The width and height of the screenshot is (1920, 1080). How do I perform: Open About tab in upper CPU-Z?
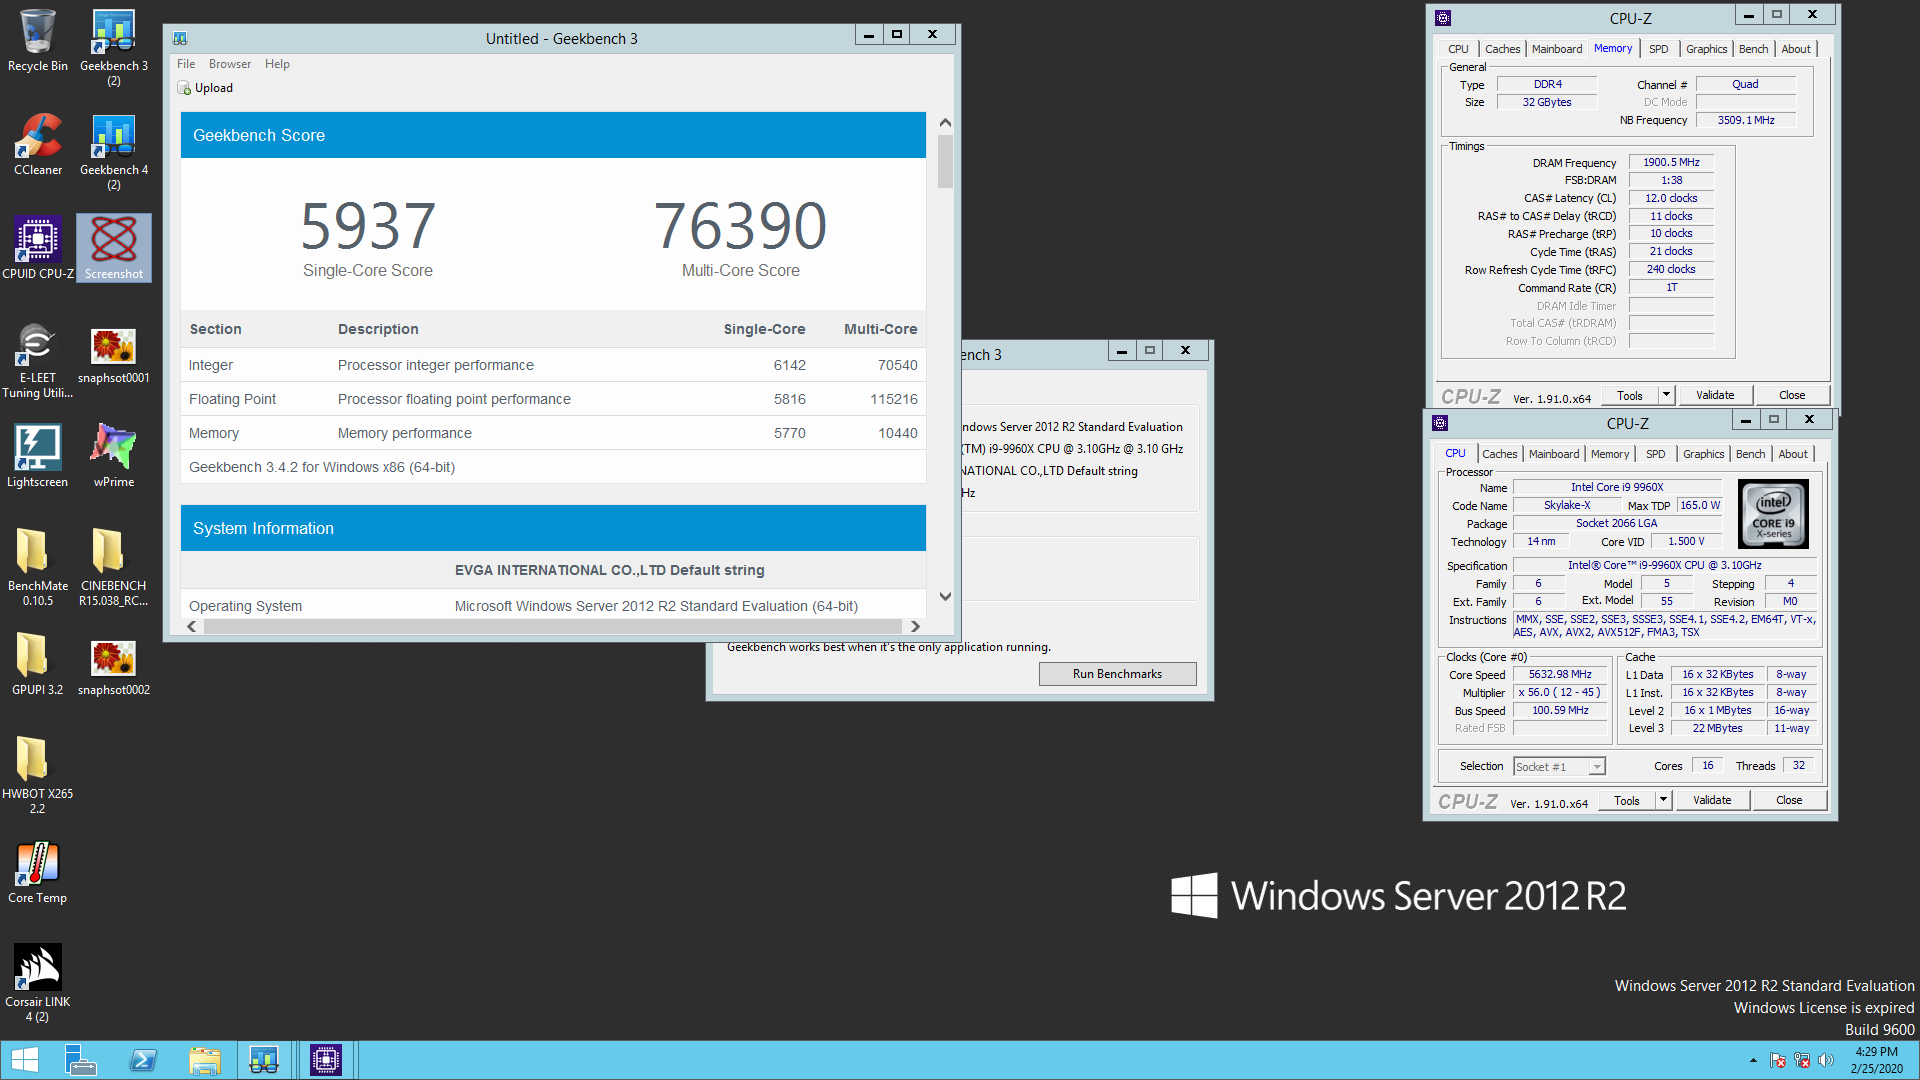click(x=1796, y=49)
